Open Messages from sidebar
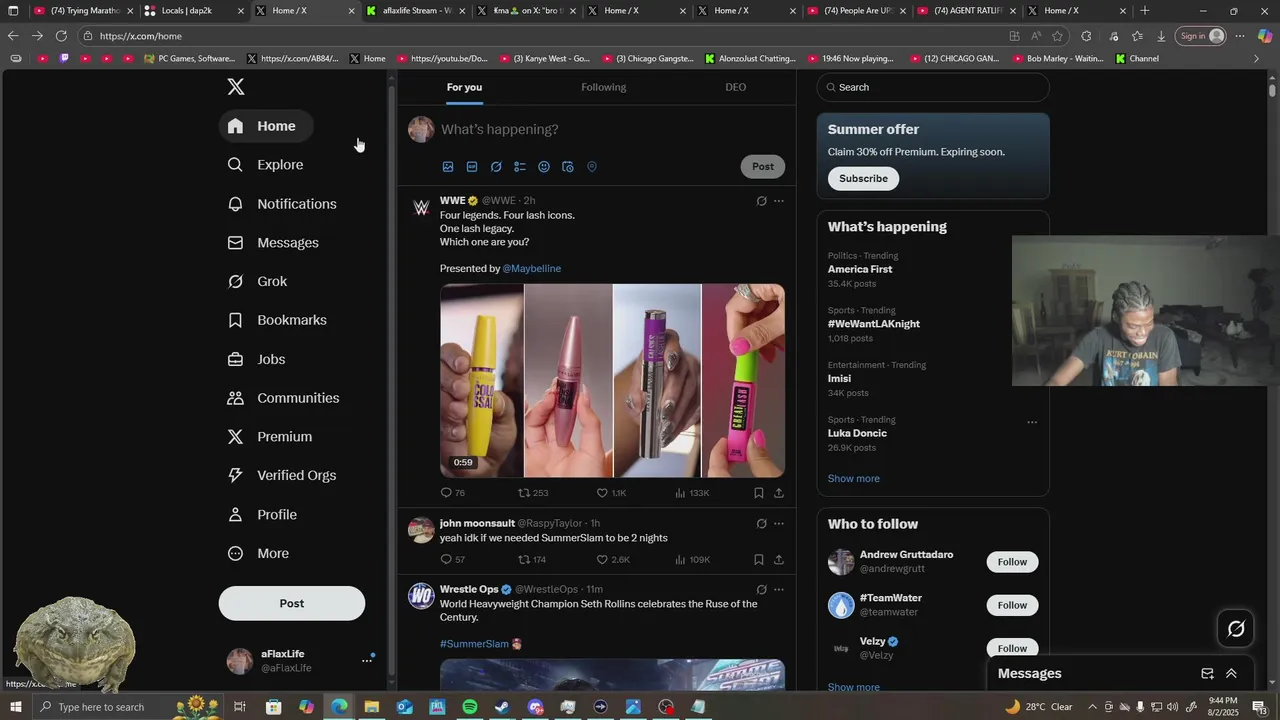 (x=273, y=243)
